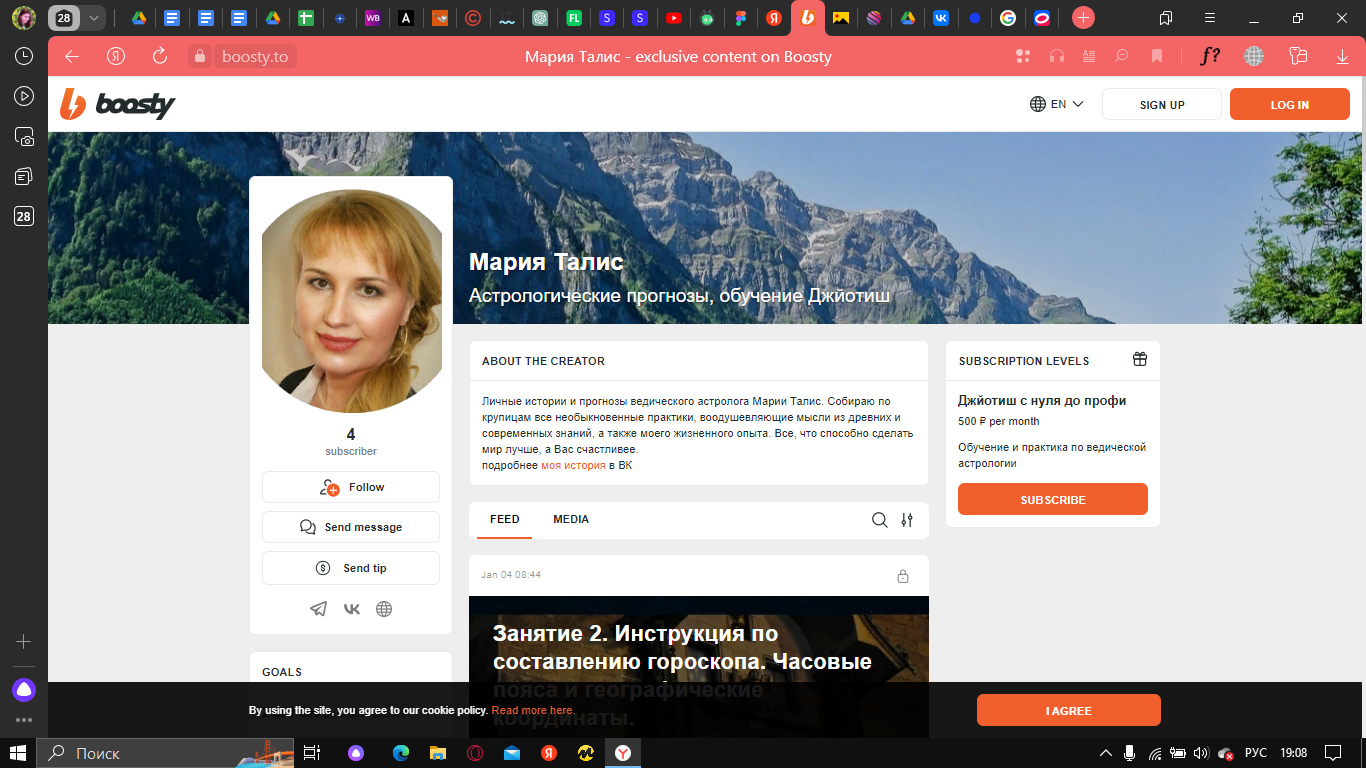Open sidebar video play icon

tap(24, 96)
